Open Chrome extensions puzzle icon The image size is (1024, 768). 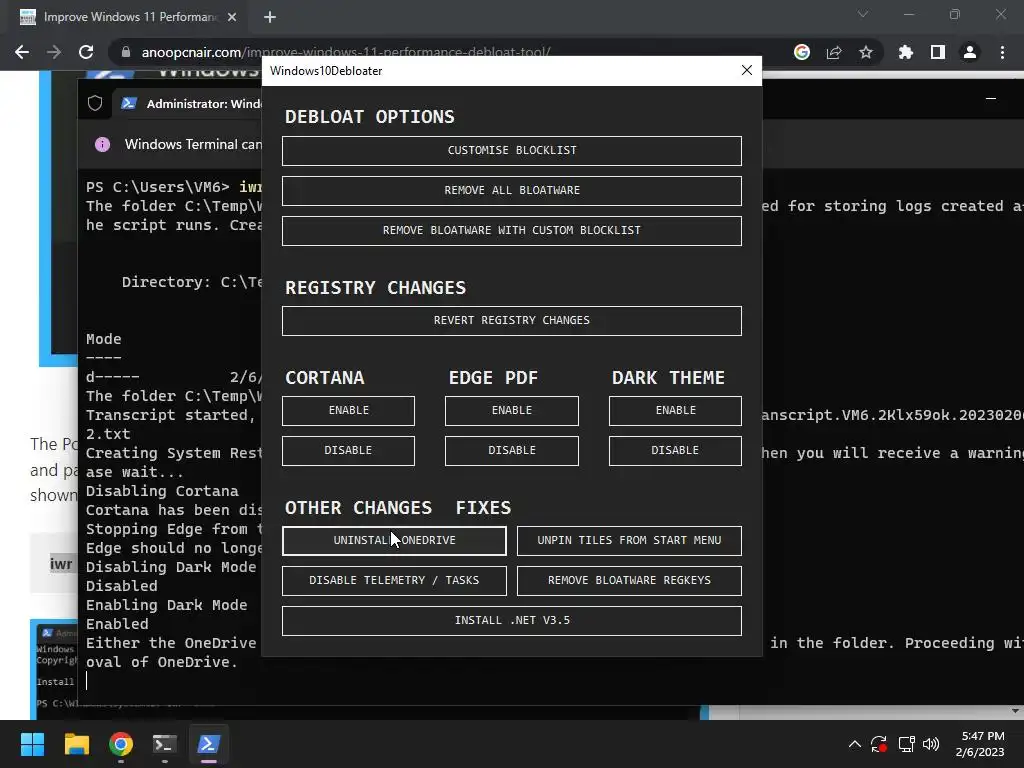(906, 52)
